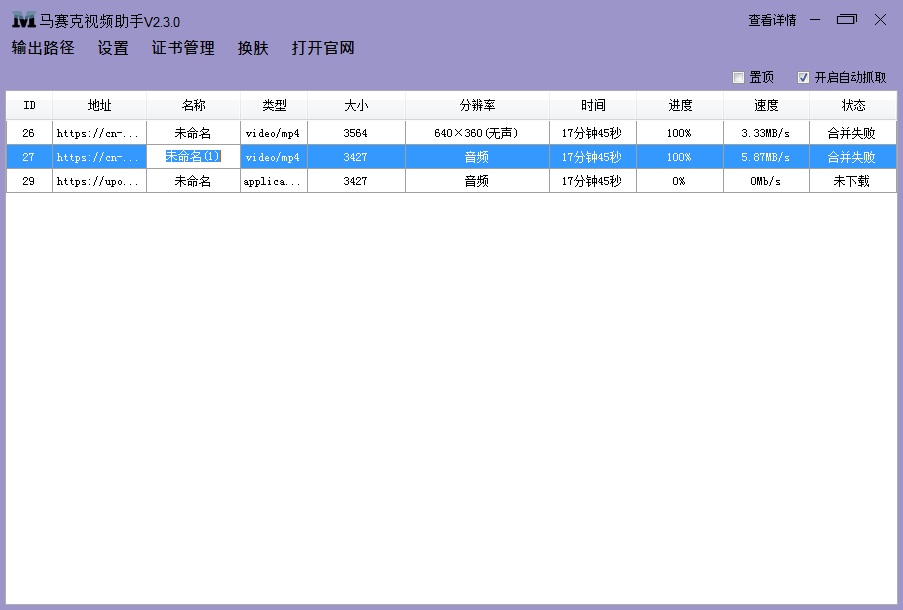903x610 pixels.
Task: Sort by the 分辨率 column header
Action: (x=477, y=105)
